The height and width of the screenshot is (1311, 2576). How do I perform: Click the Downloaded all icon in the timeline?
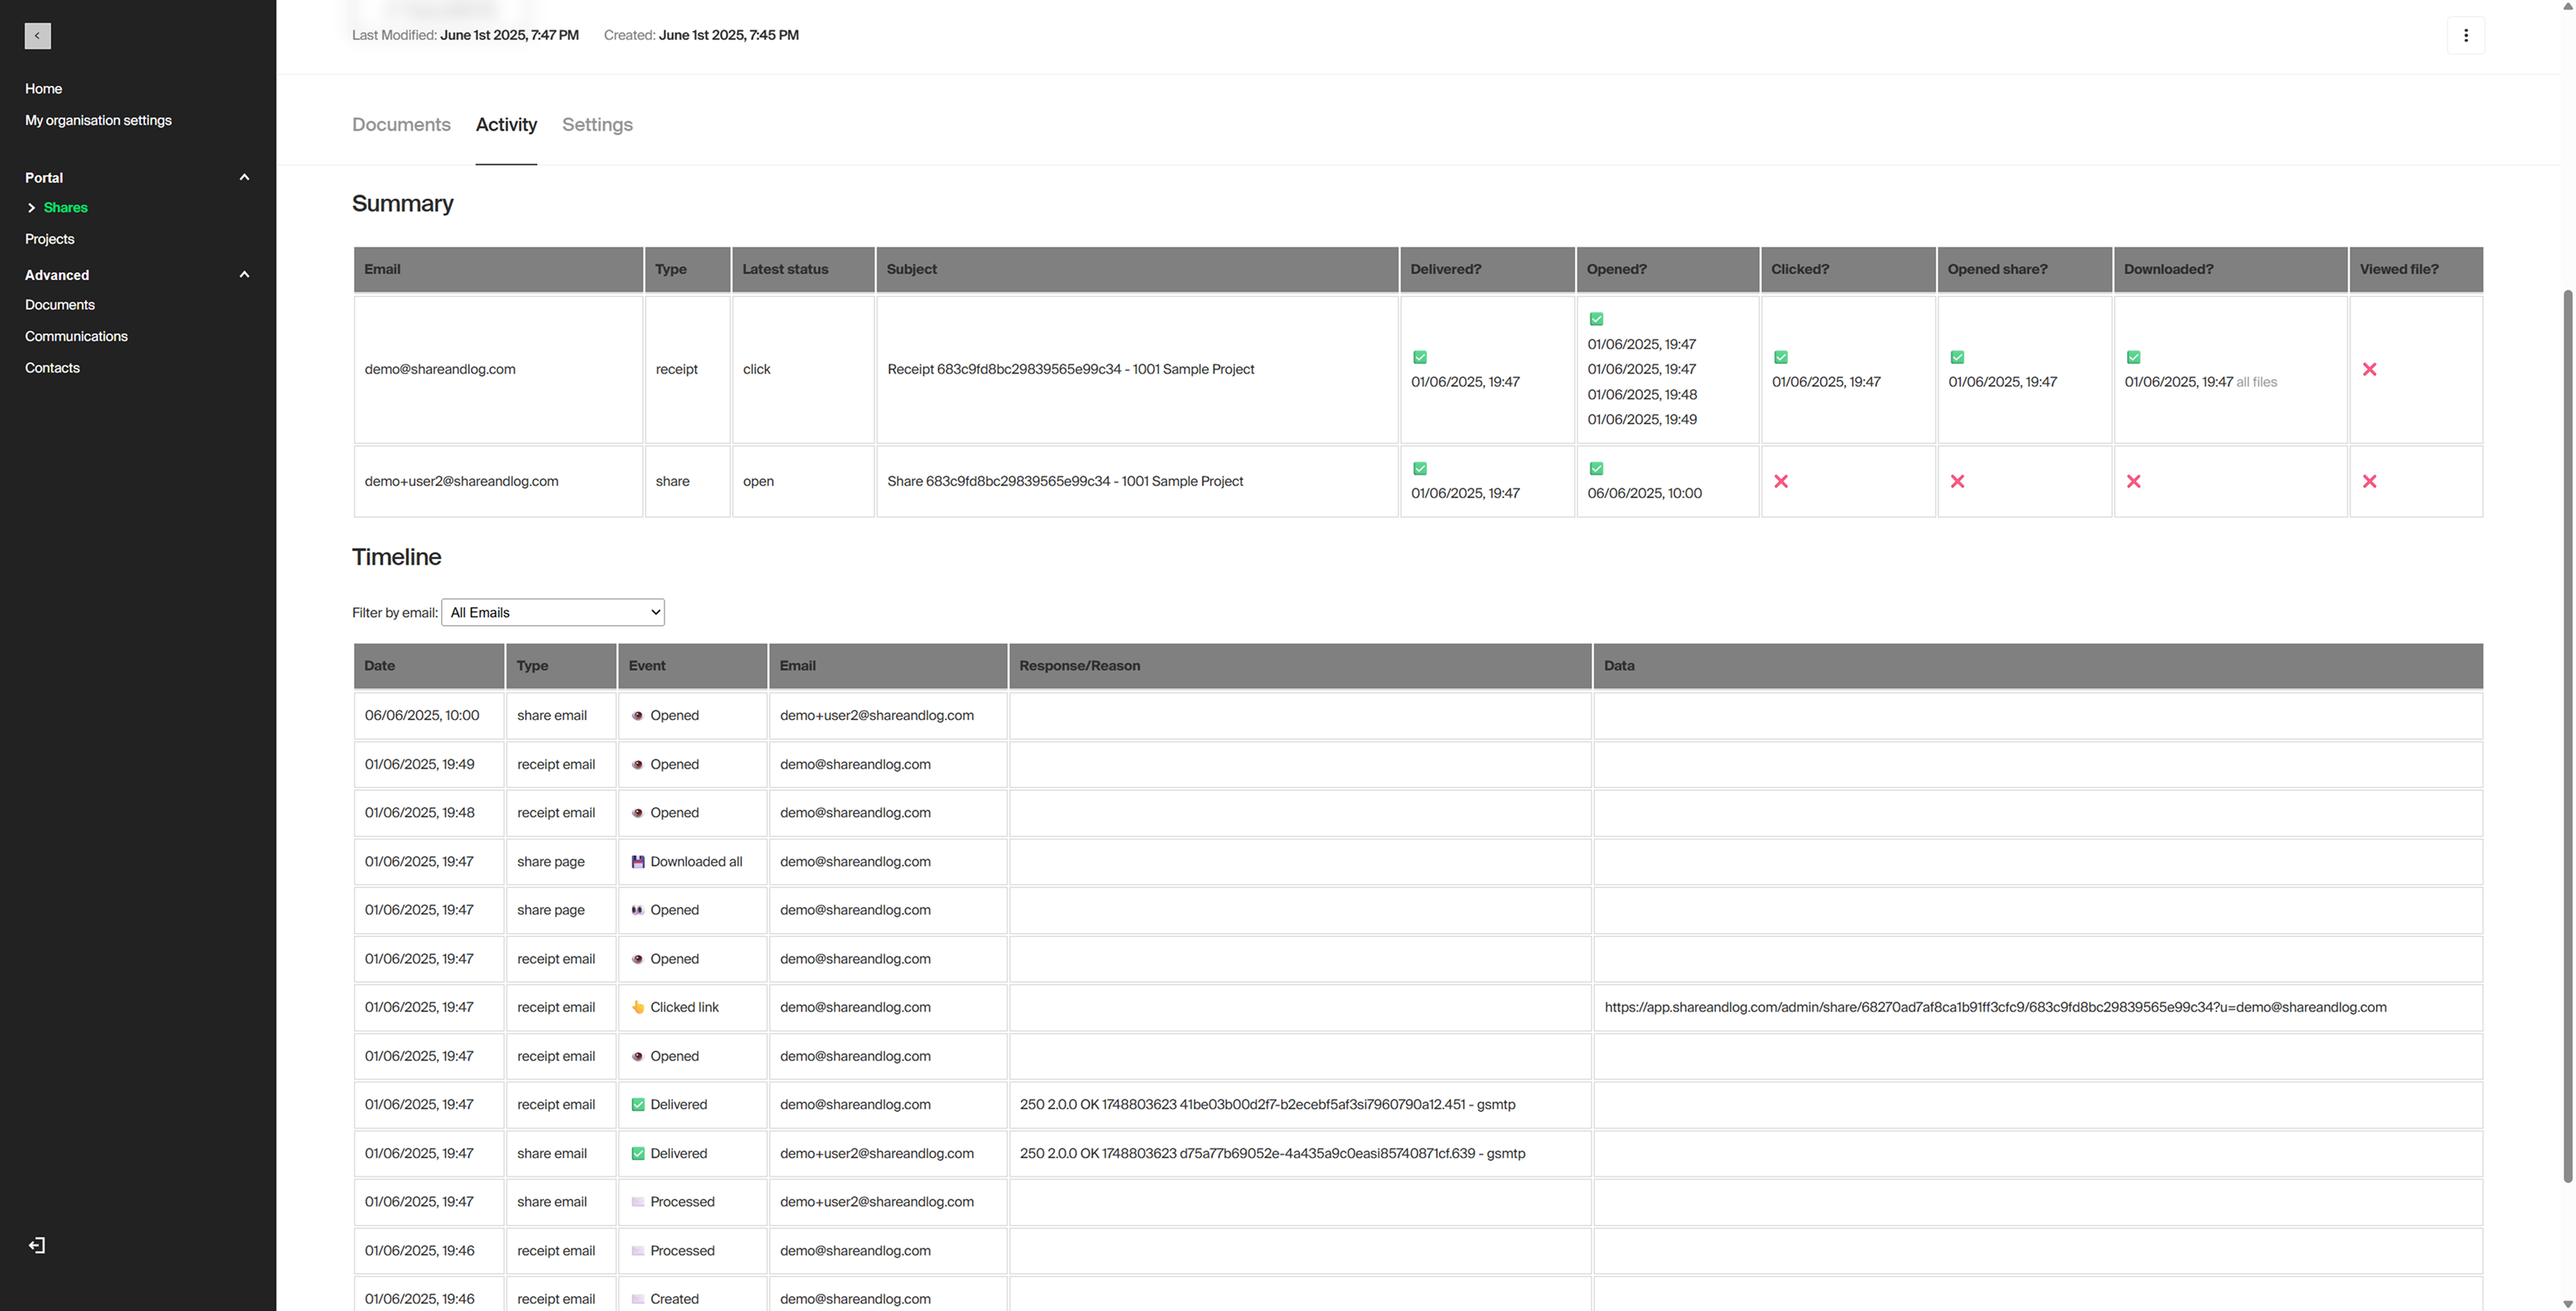pyautogui.click(x=638, y=861)
